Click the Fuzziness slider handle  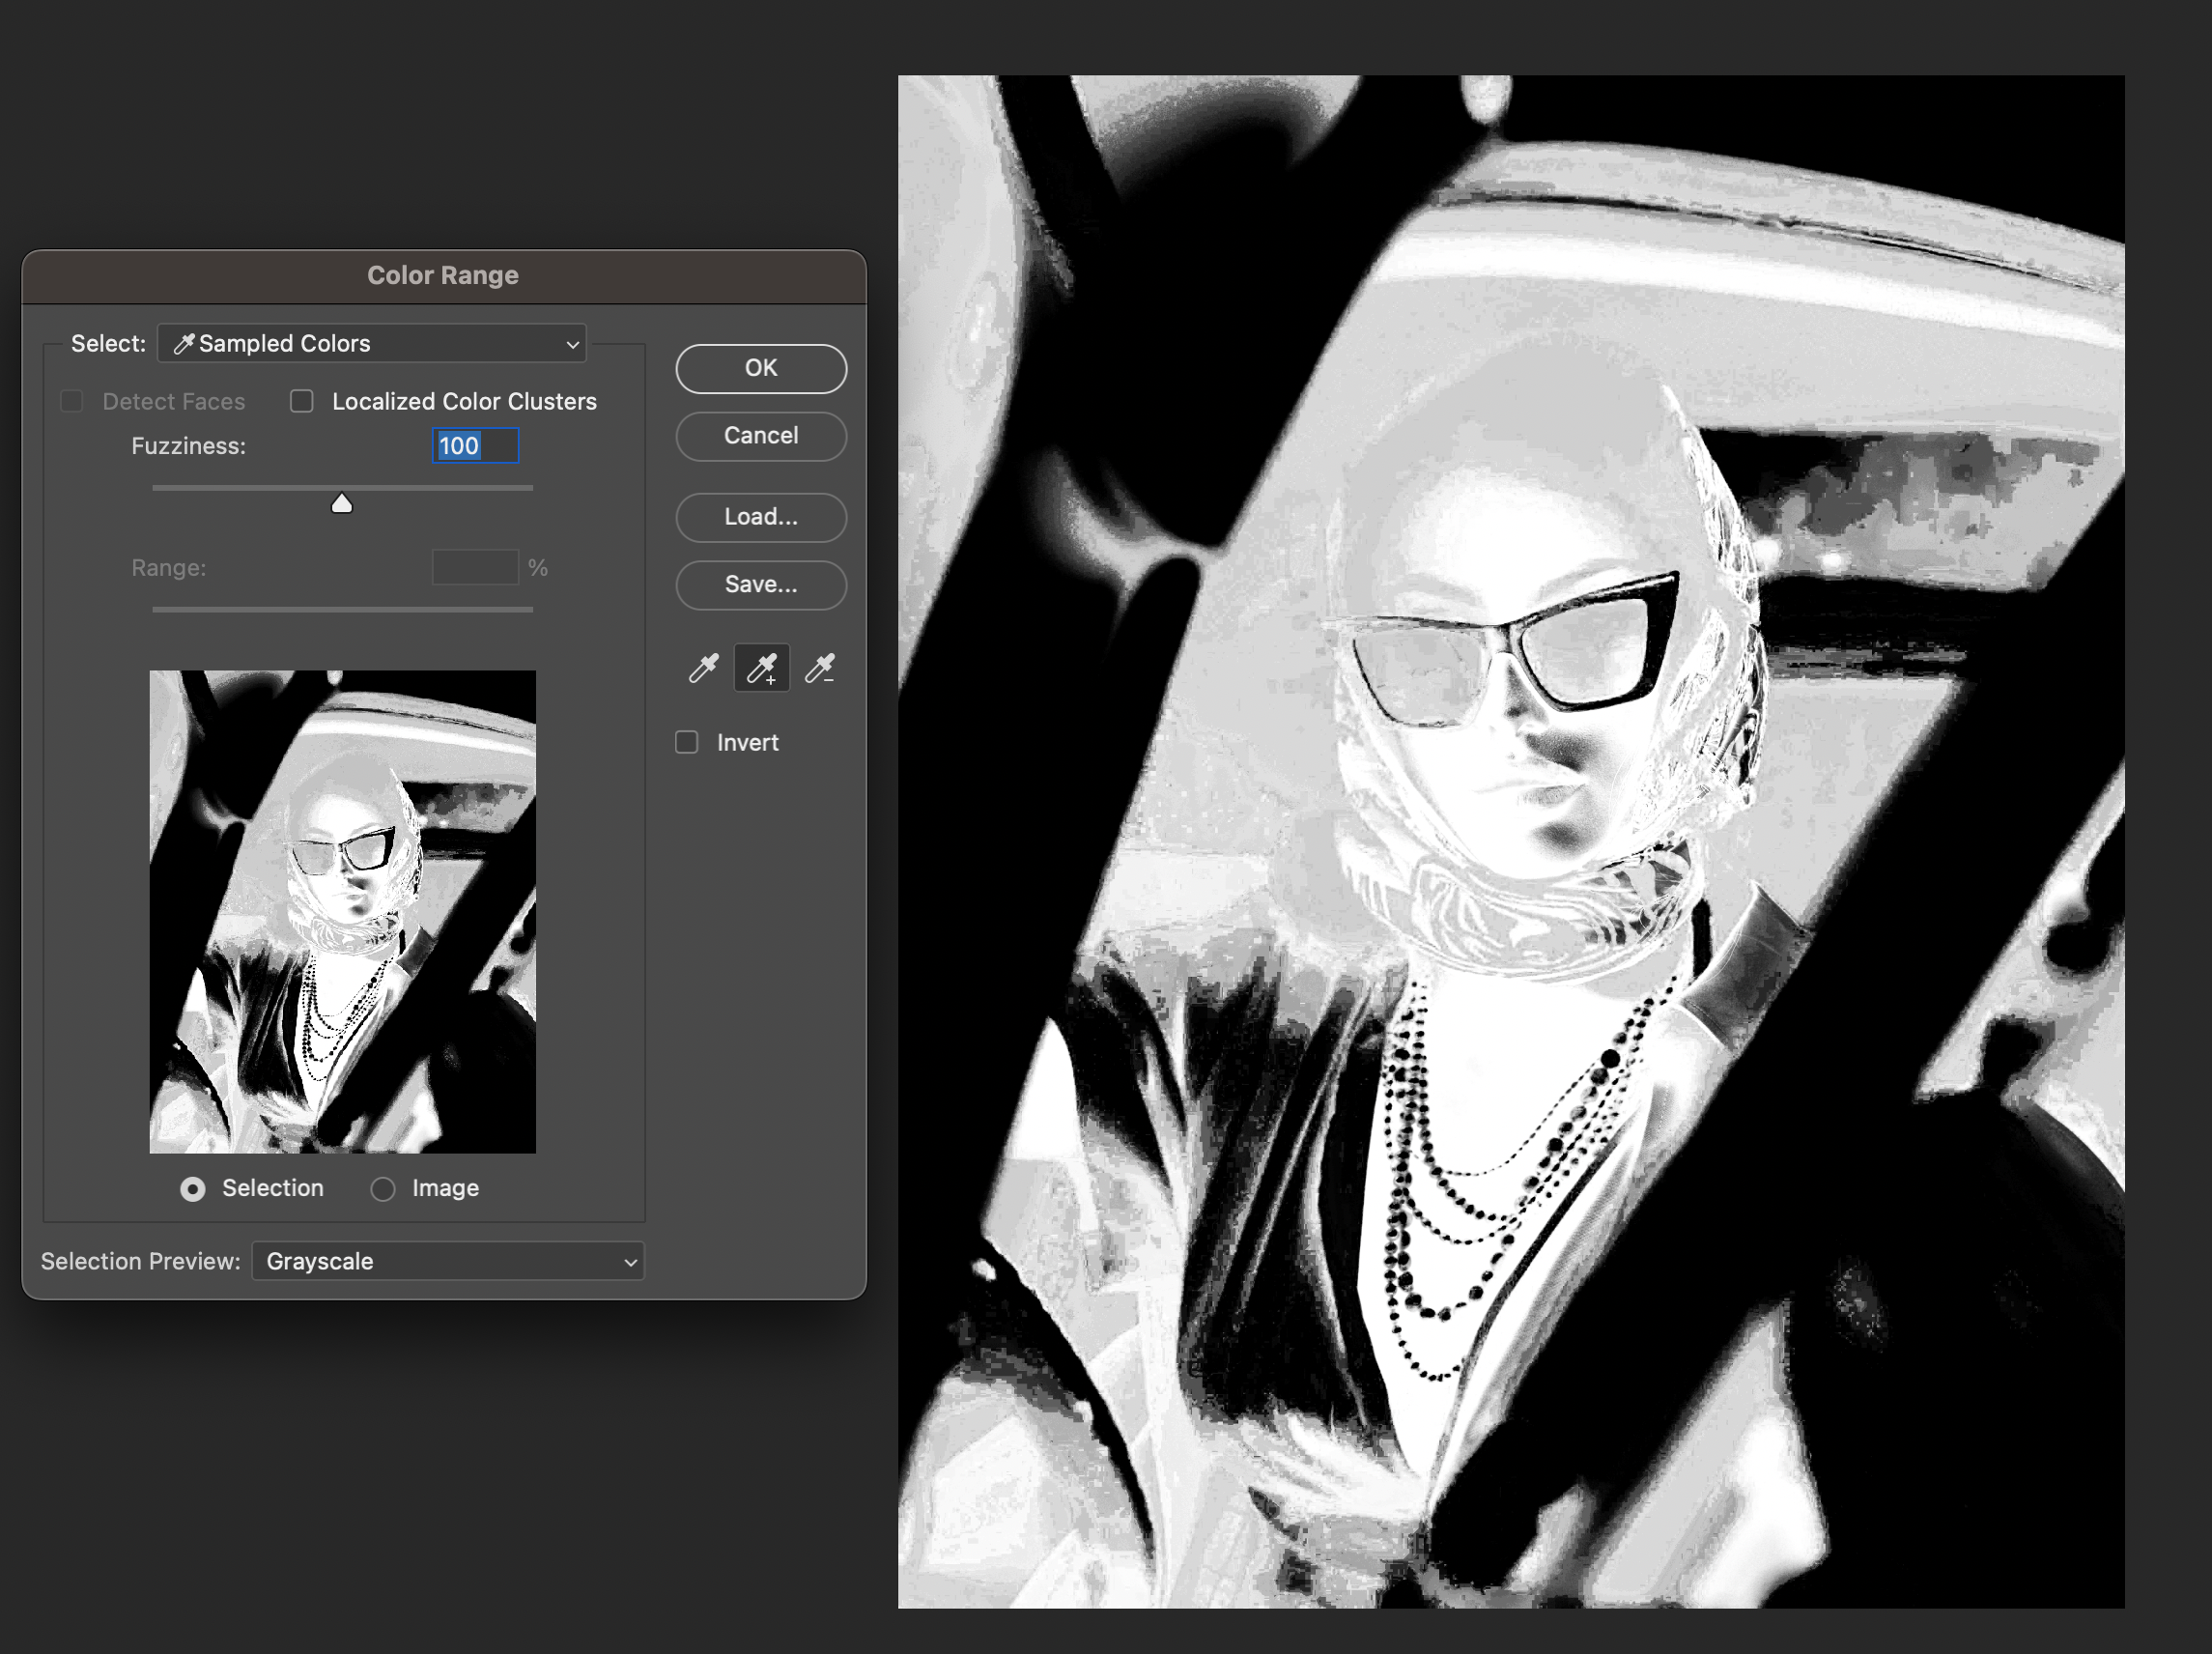click(342, 504)
